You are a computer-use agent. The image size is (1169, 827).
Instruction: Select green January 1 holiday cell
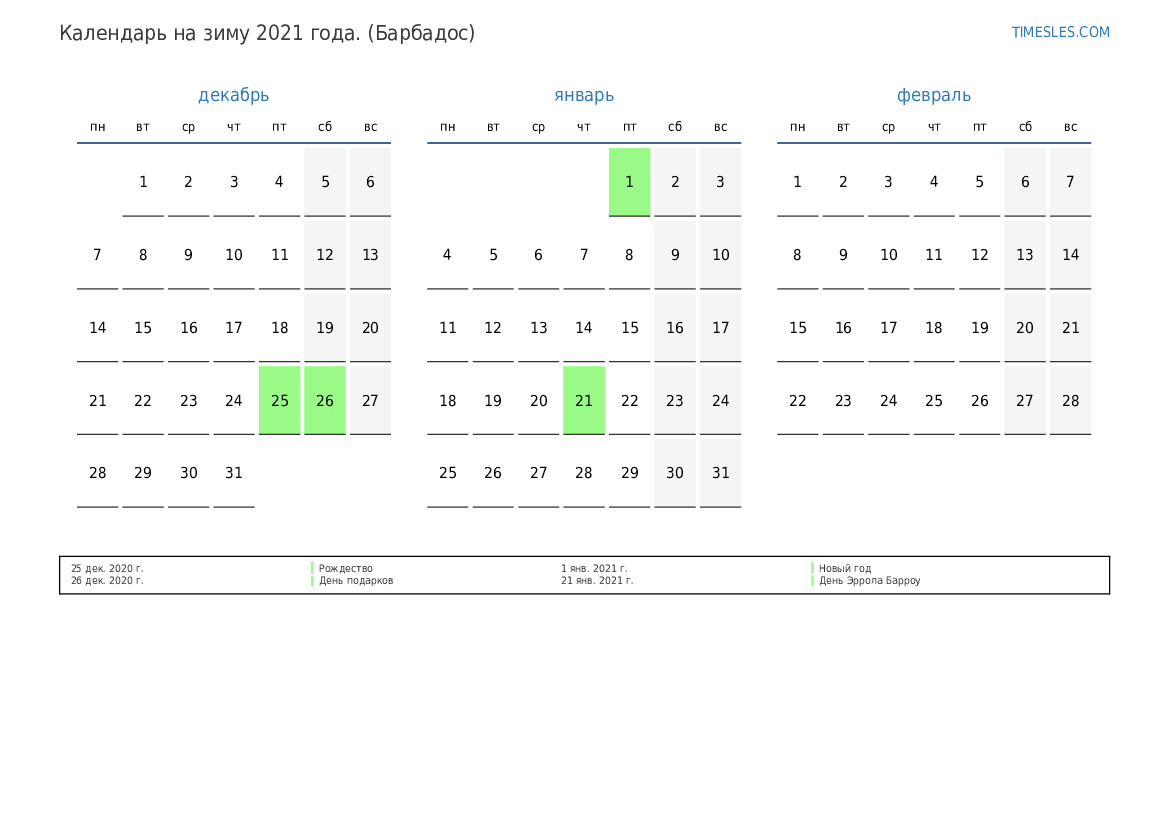point(629,182)
